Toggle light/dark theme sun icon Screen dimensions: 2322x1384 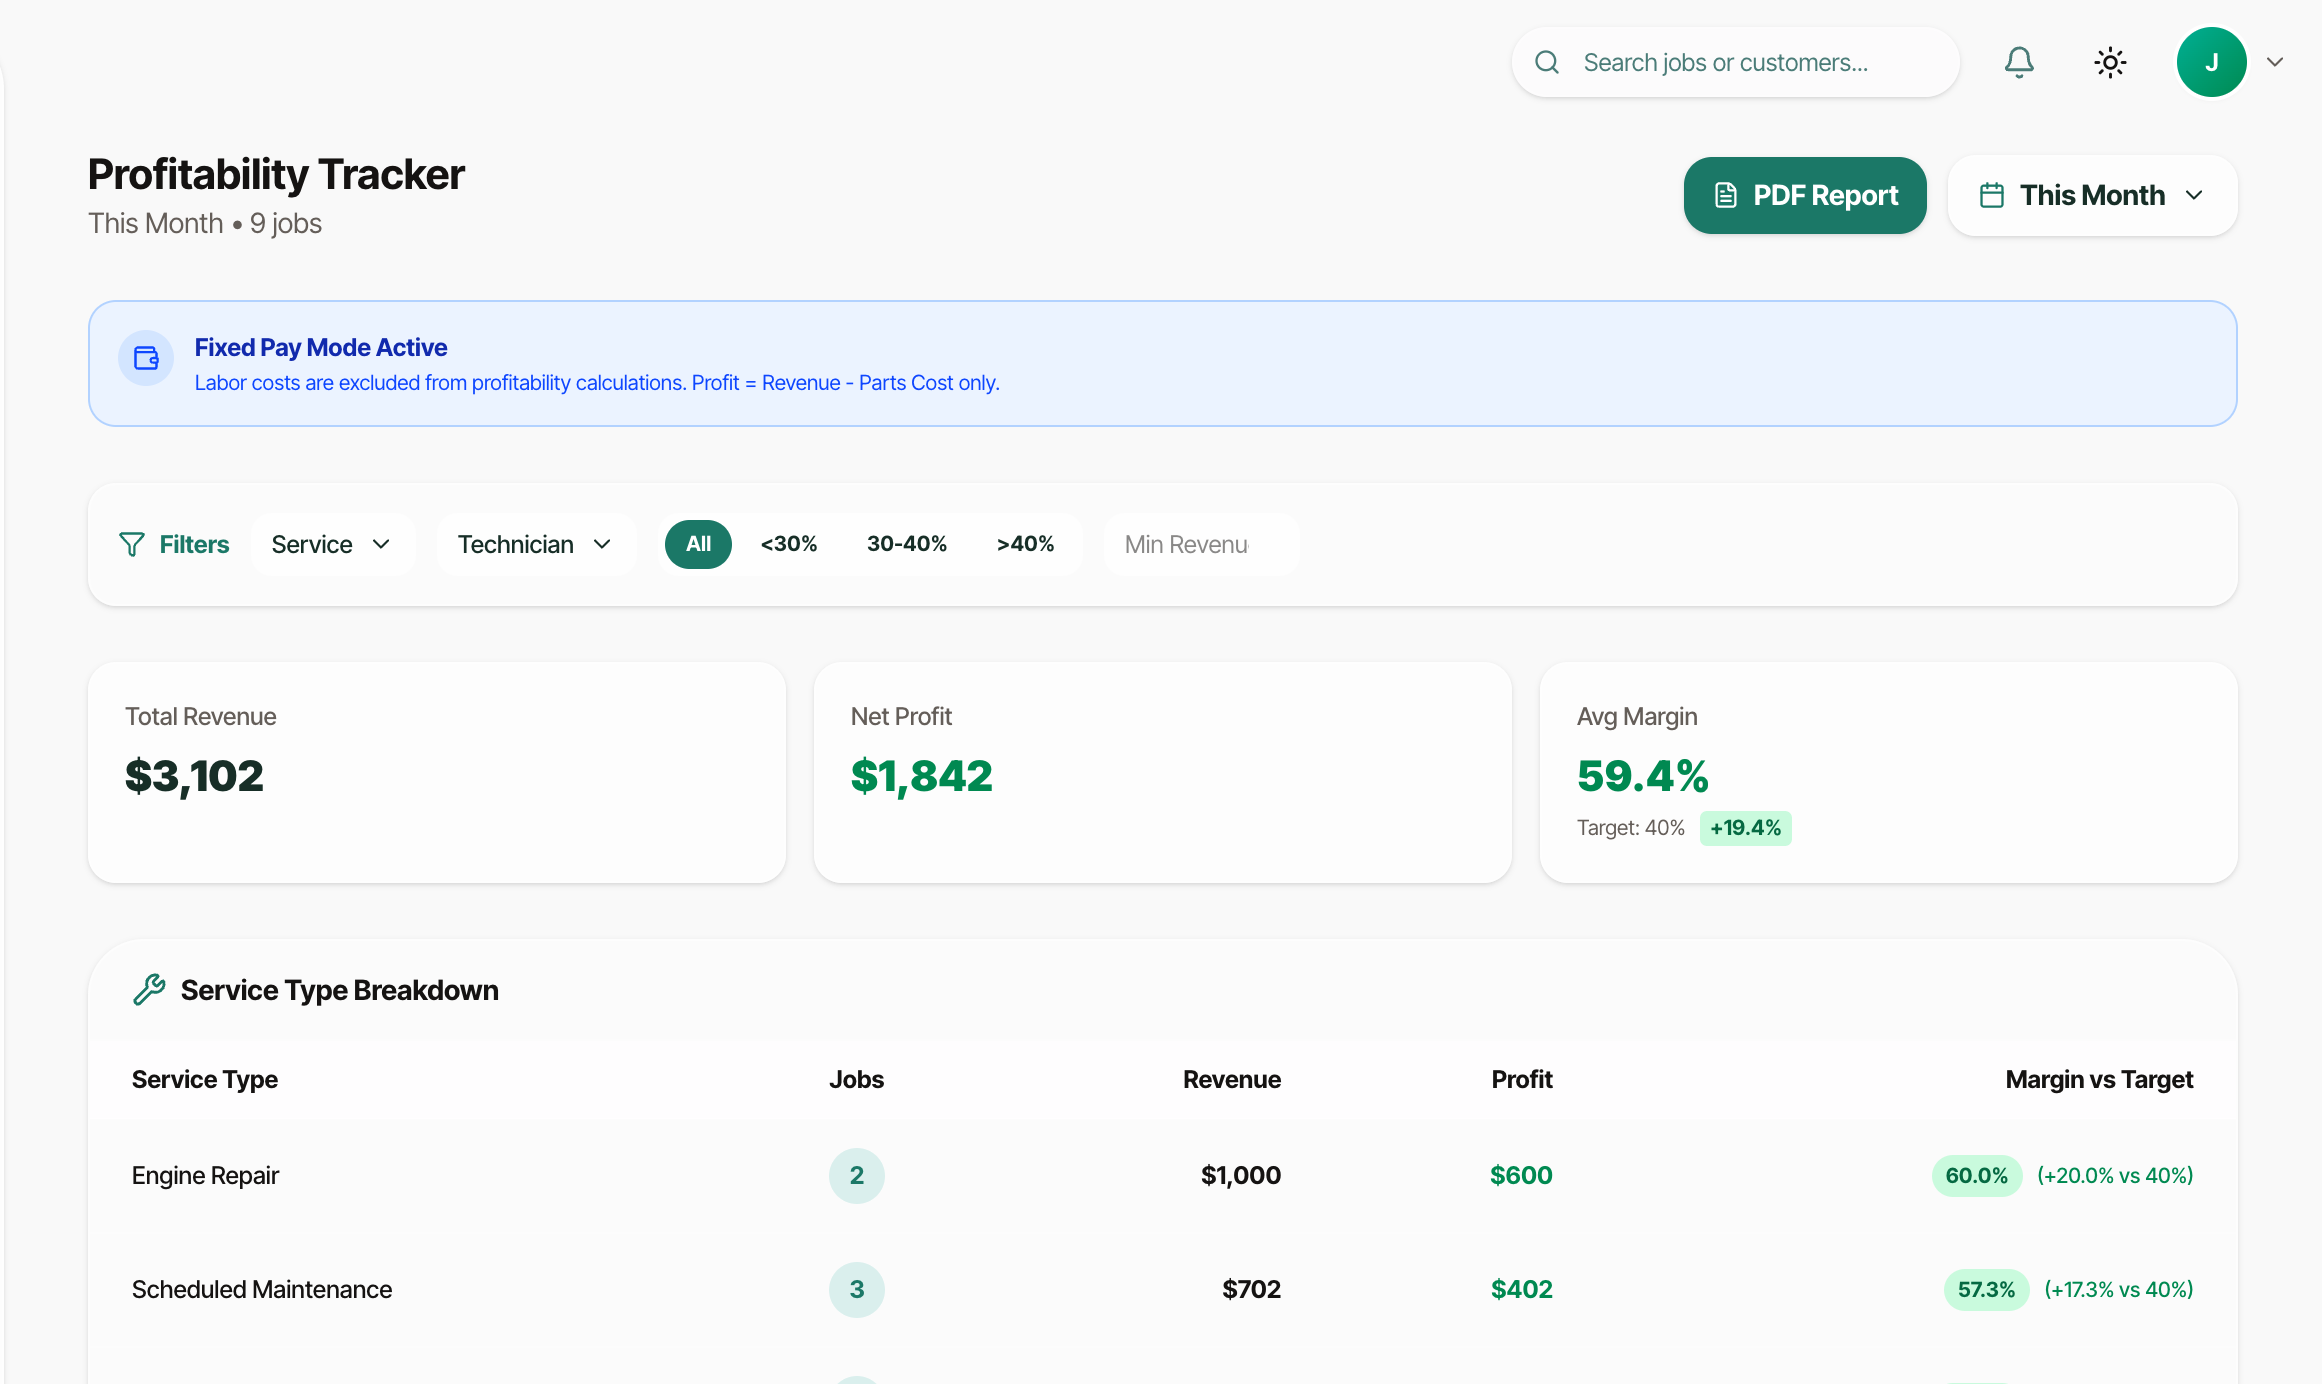tap(2110, 62)
